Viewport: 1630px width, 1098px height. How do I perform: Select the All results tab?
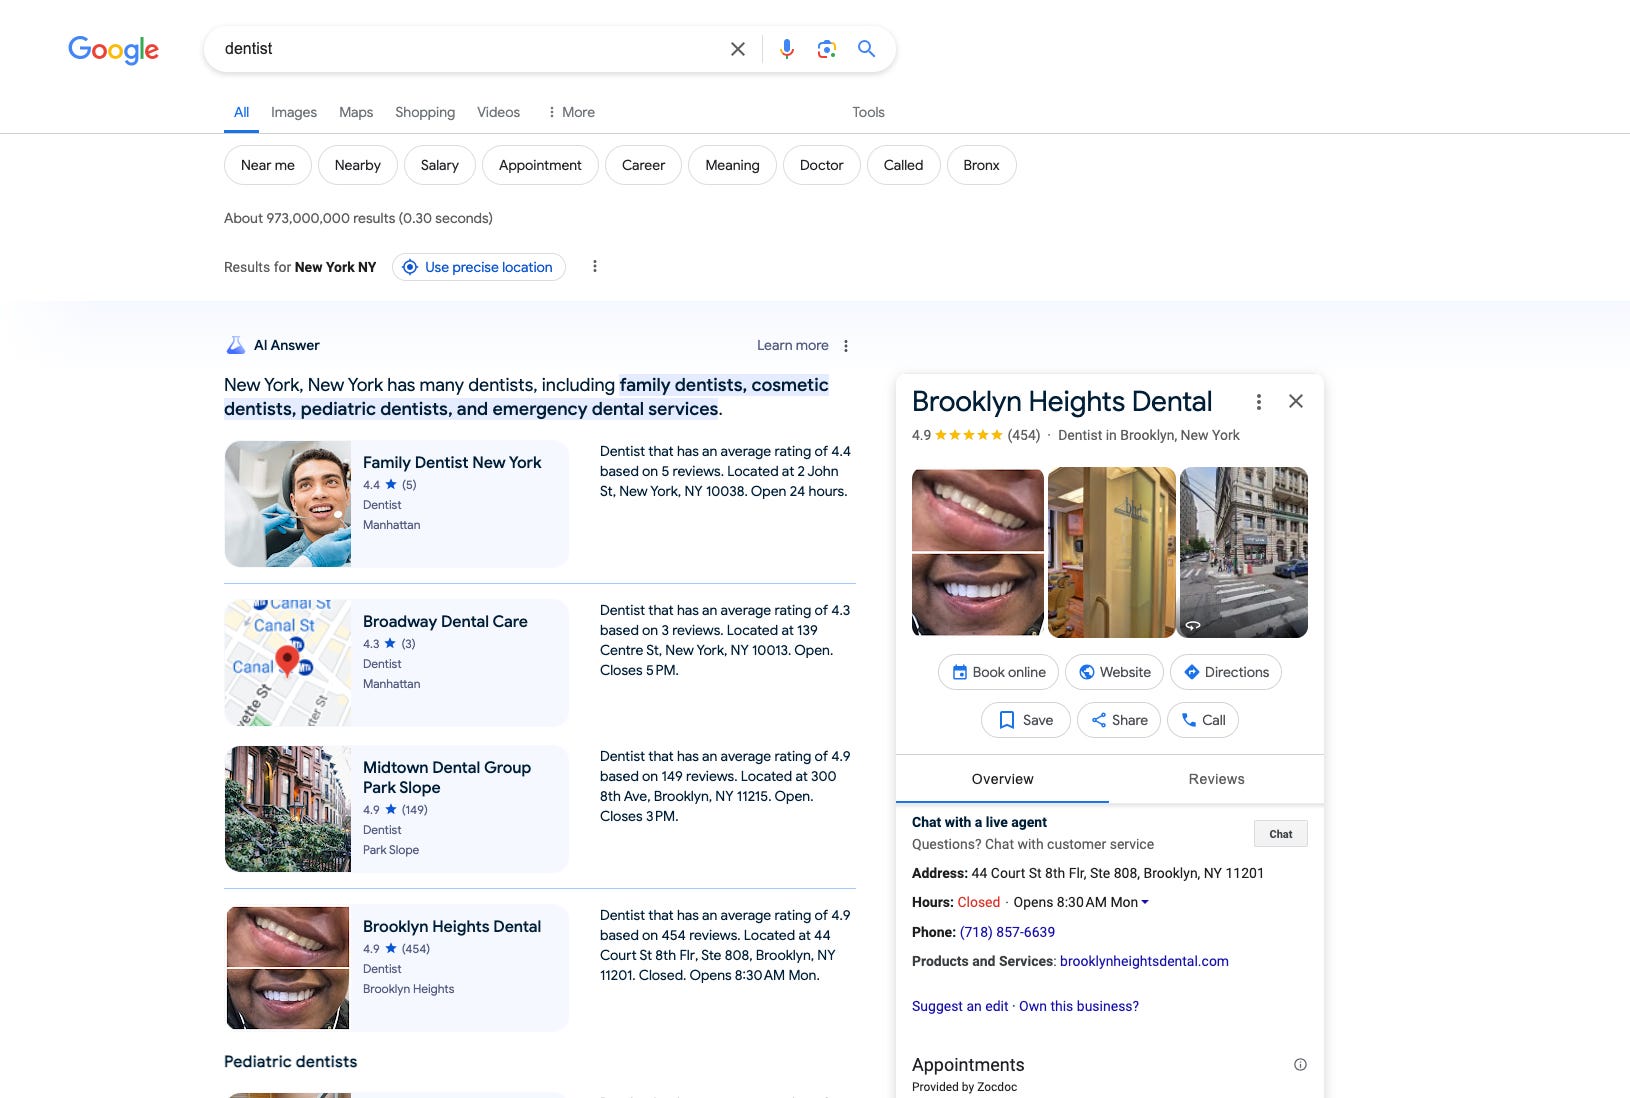pyautogui.click(x=241, y=112)
